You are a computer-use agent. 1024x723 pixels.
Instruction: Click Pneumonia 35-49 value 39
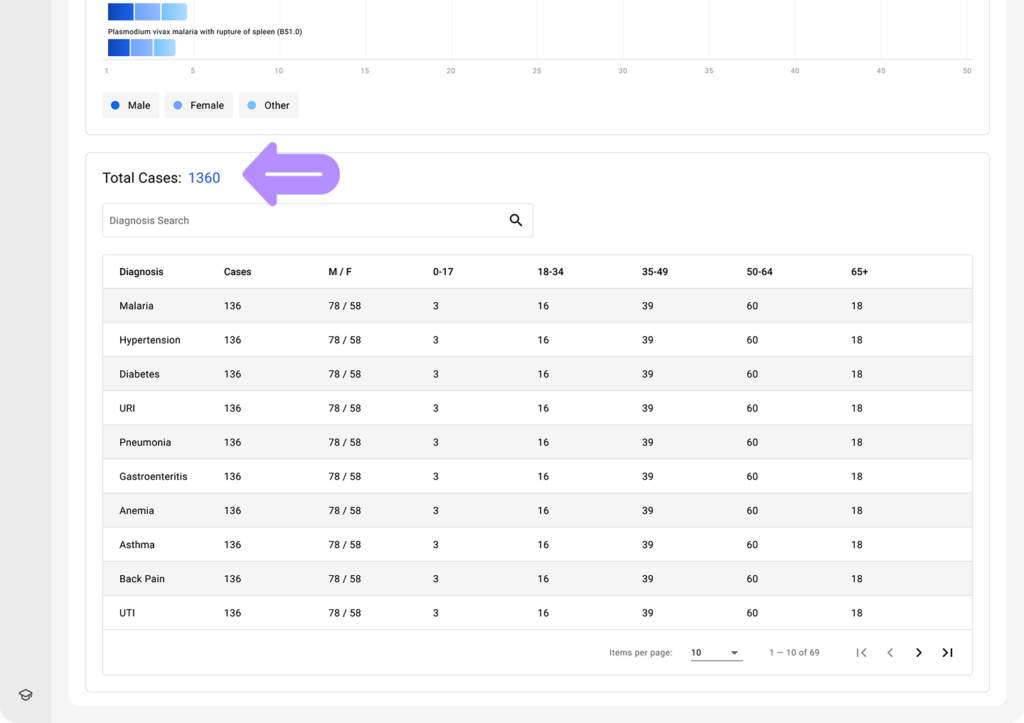647,442
